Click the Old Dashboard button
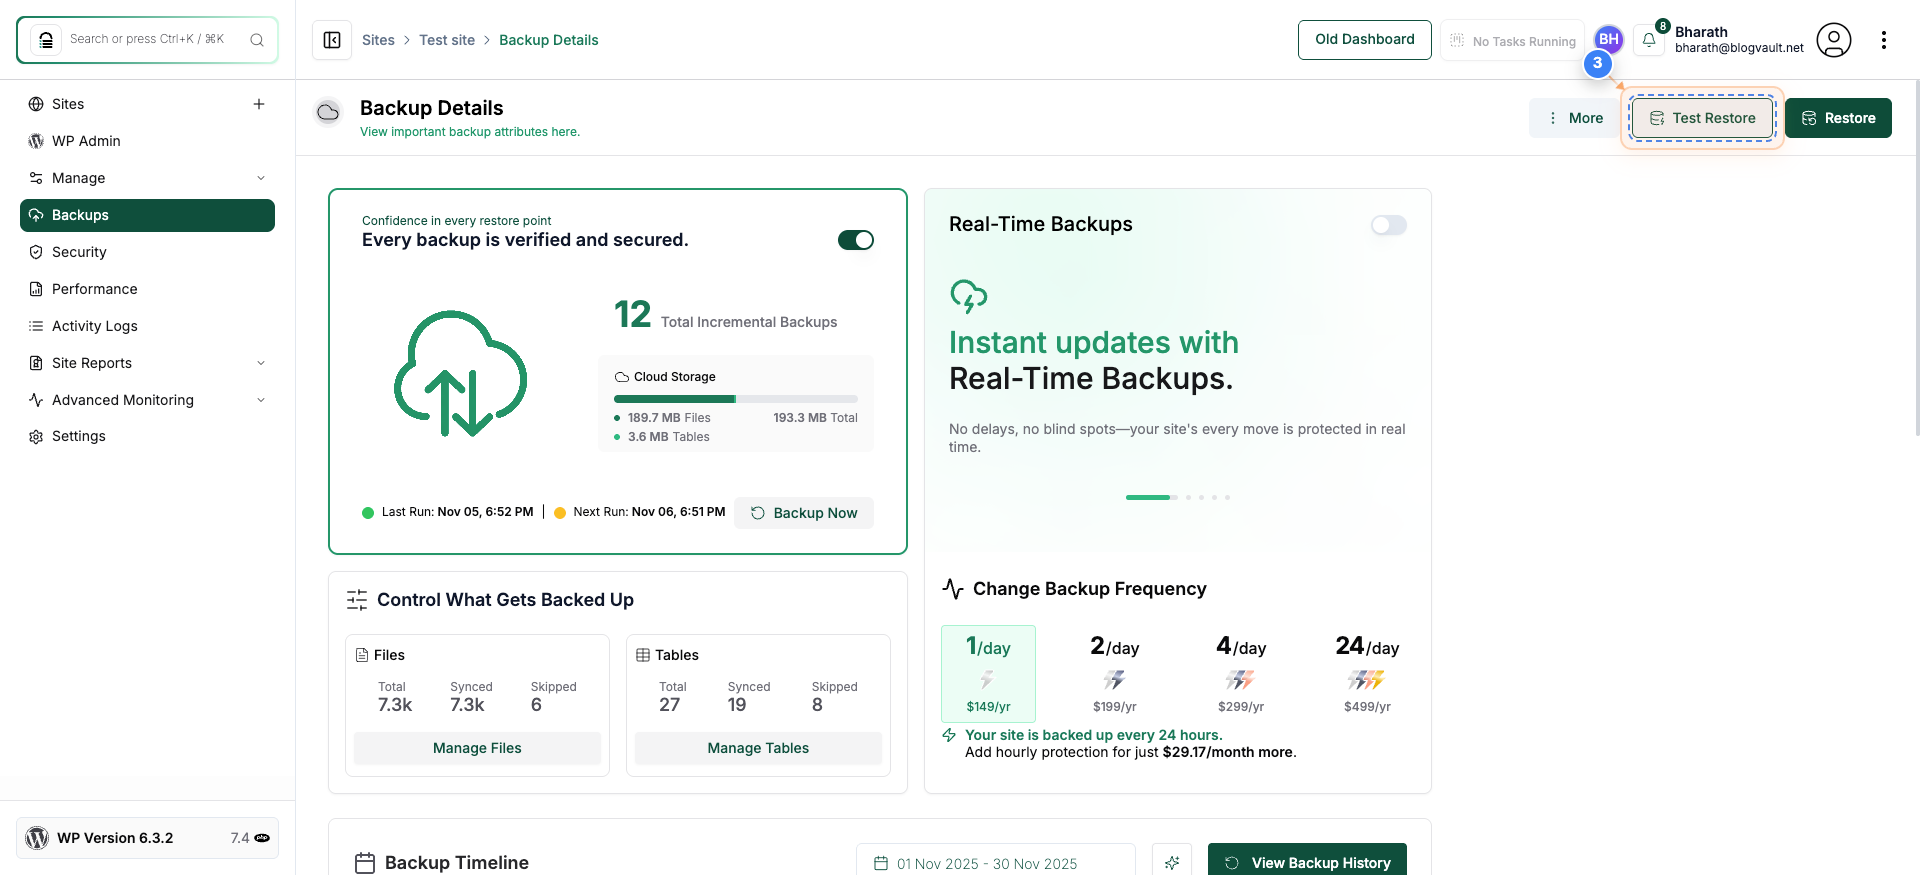The height and width of the screenshot is (875, 1920). pos(1365,40)
